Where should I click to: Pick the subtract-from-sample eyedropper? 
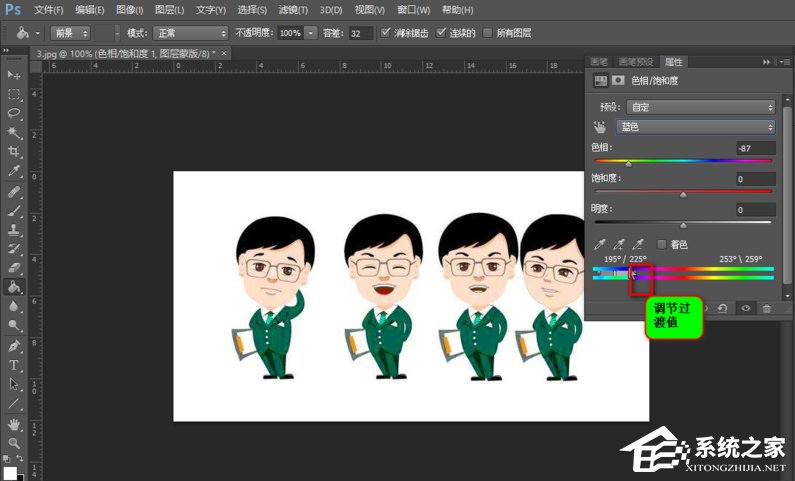click(x=638, y=244)
